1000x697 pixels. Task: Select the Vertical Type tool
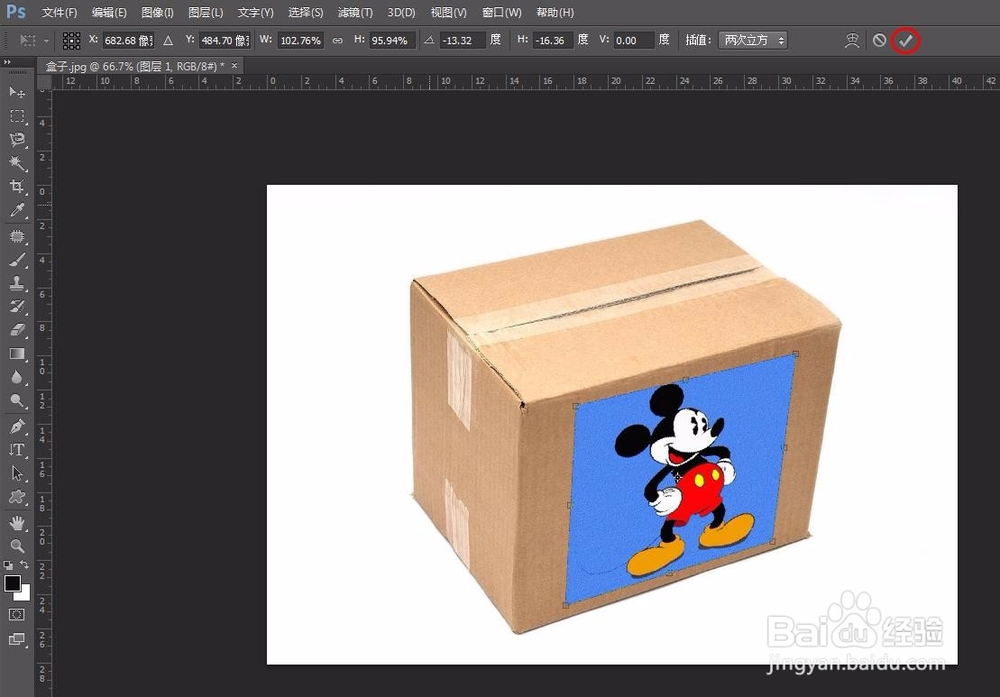pos(17,450)
